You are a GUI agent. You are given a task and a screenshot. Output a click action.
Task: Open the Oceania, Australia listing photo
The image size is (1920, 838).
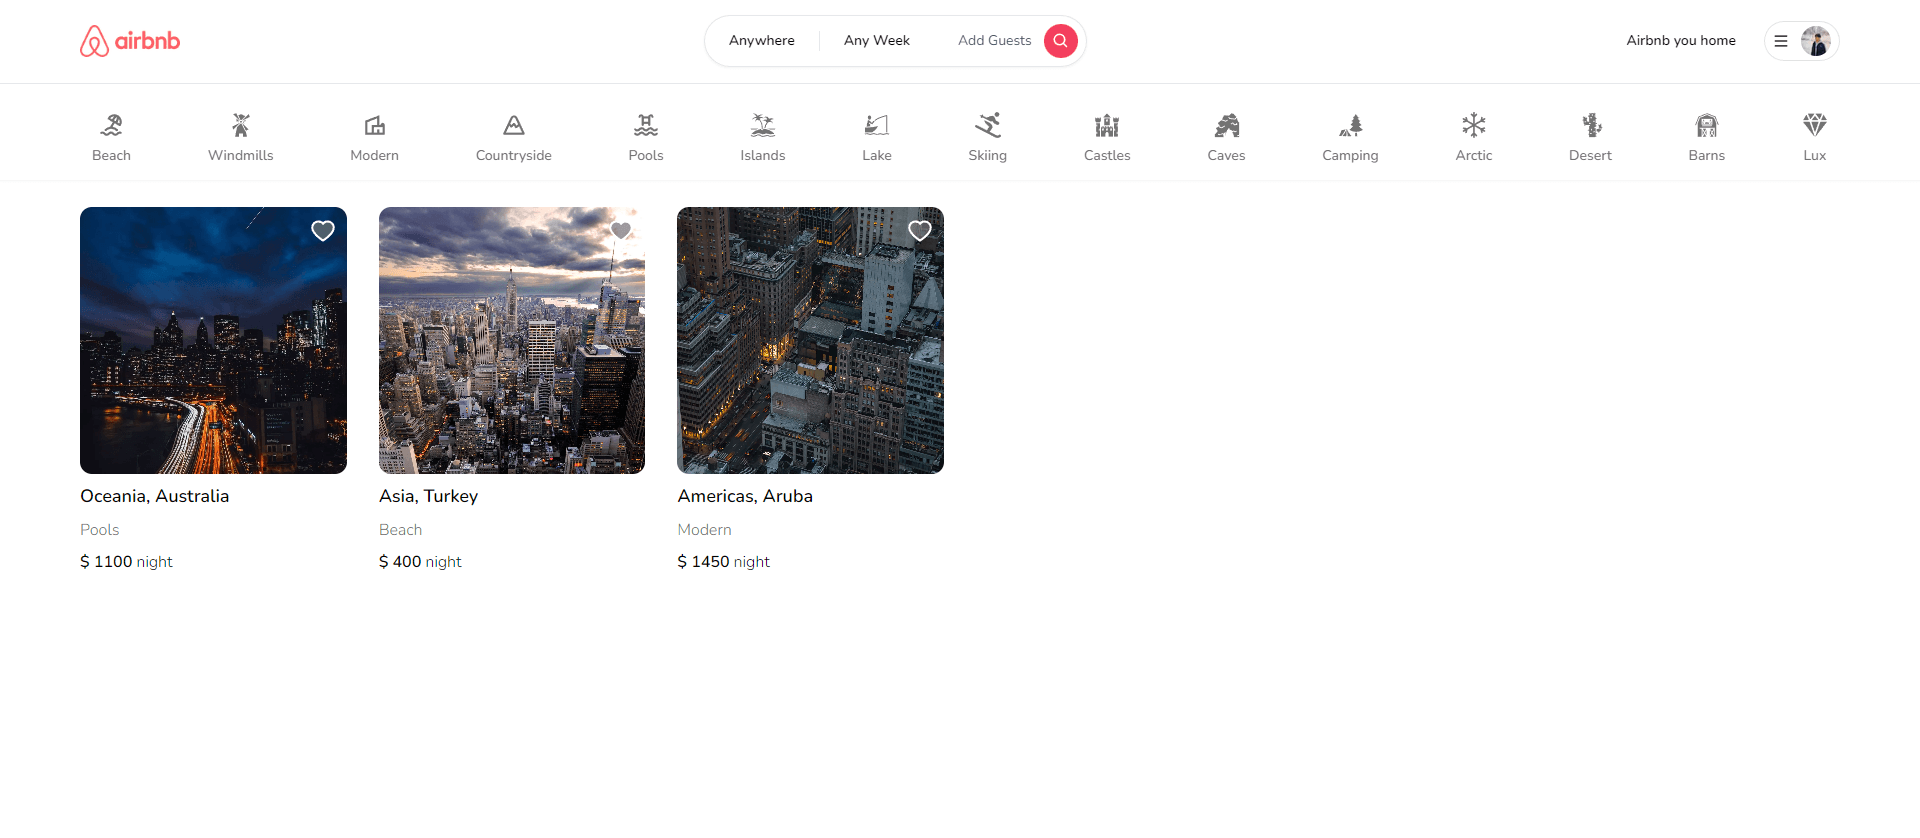[213, 340]
